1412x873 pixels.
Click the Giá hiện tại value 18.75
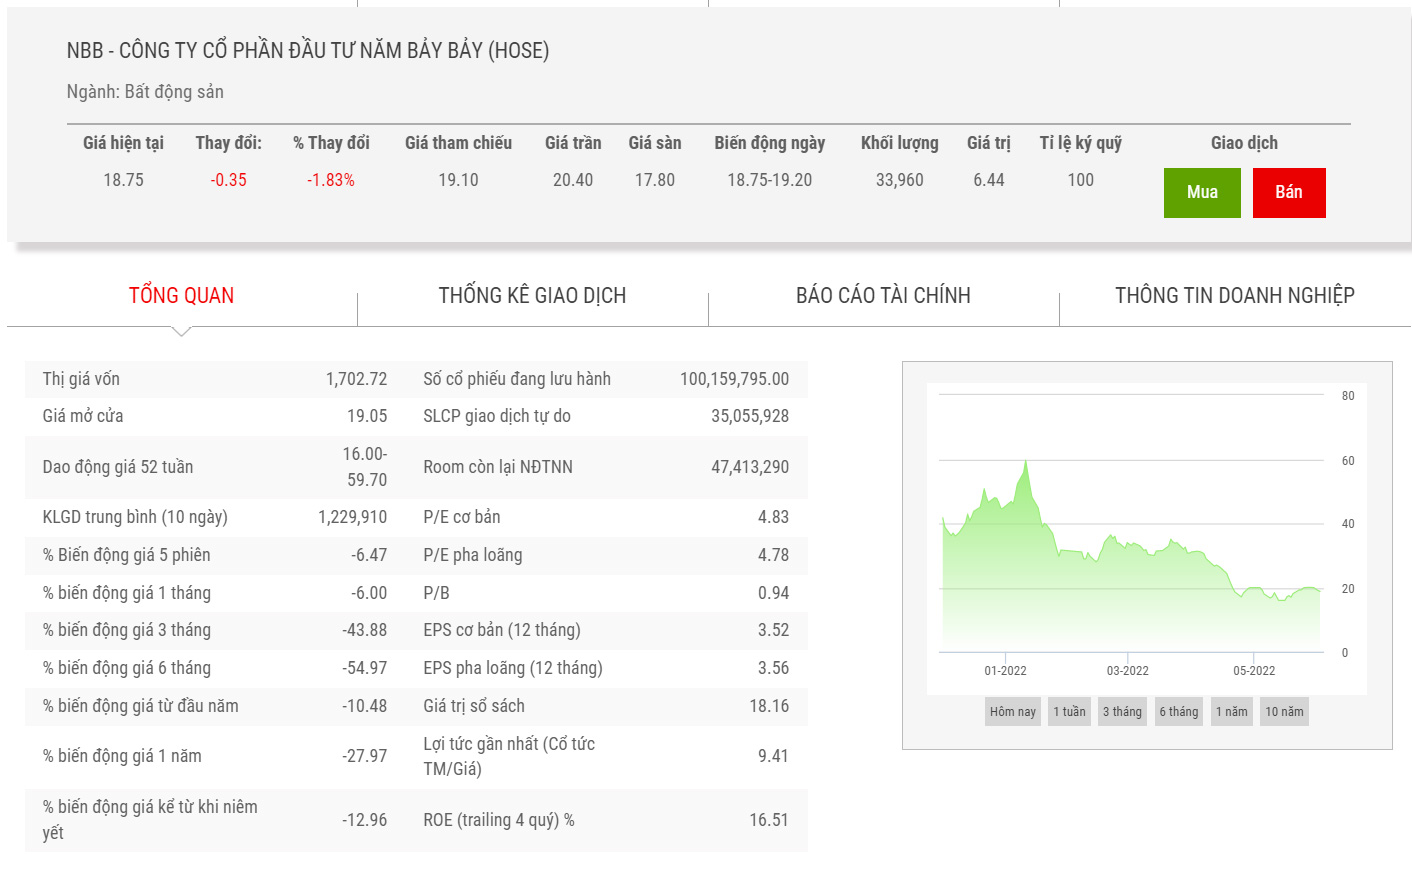[123, 180]
